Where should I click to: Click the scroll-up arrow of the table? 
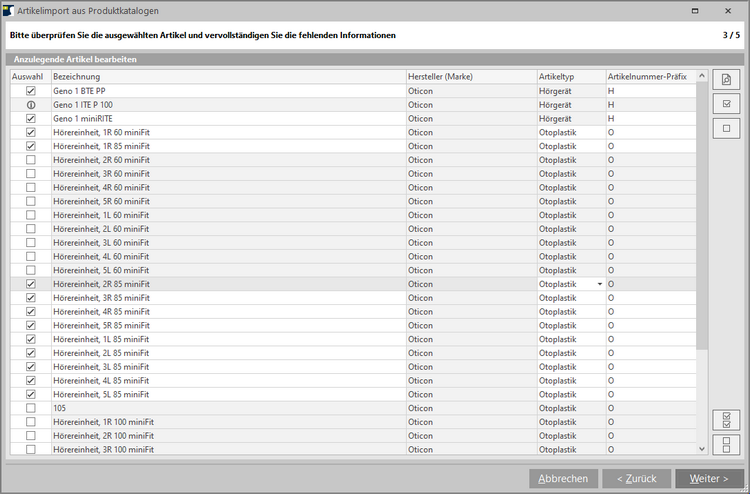(x=702, y=76)
